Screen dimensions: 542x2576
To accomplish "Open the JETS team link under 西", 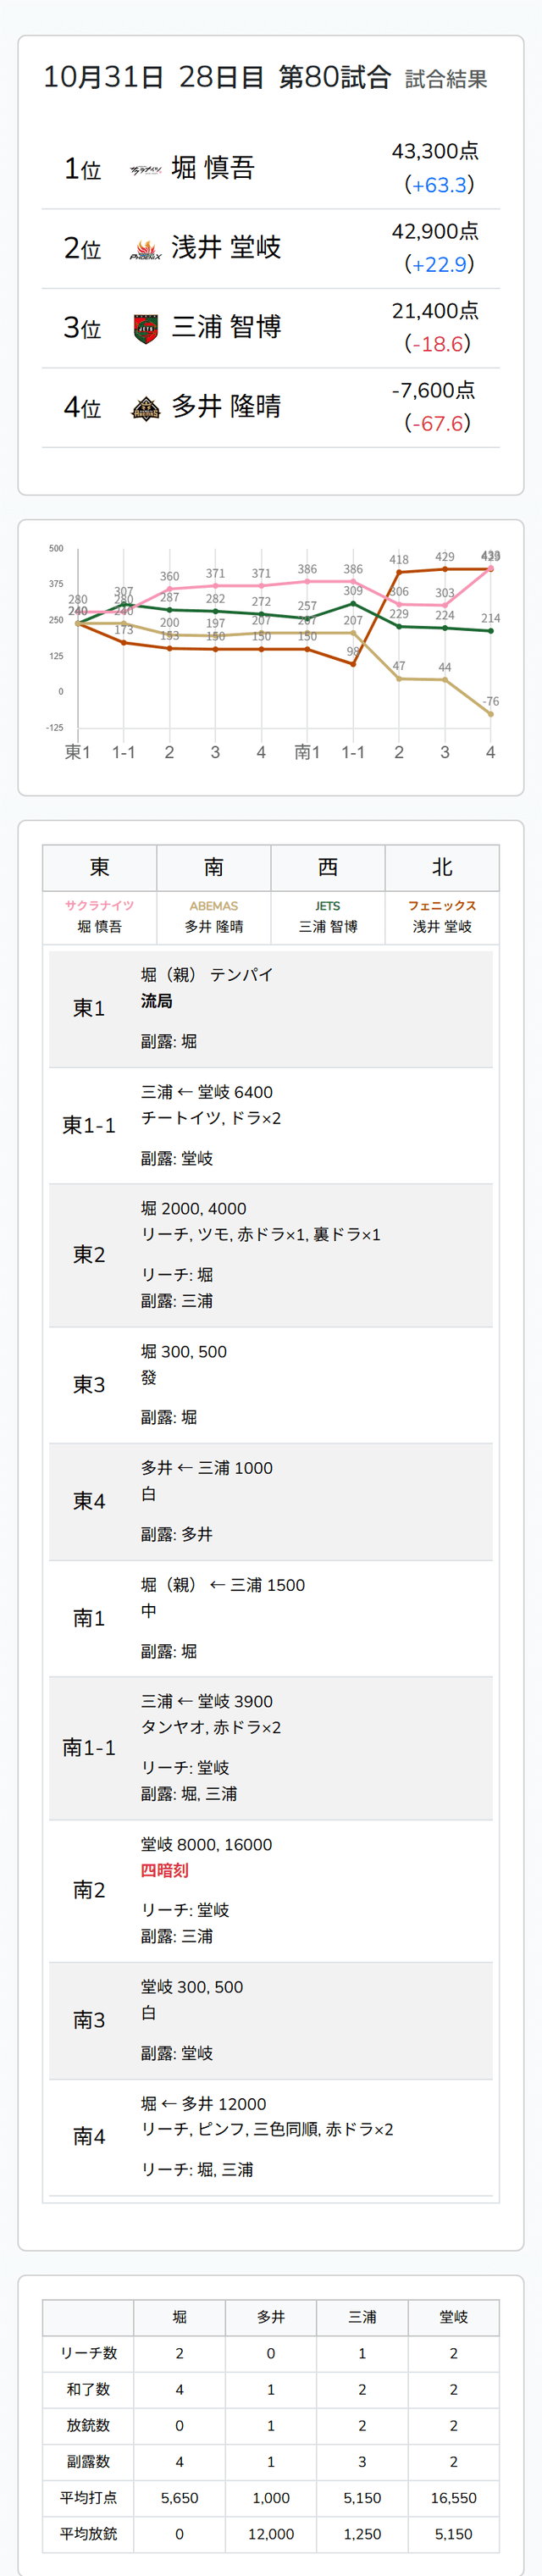I will point(328,905).
